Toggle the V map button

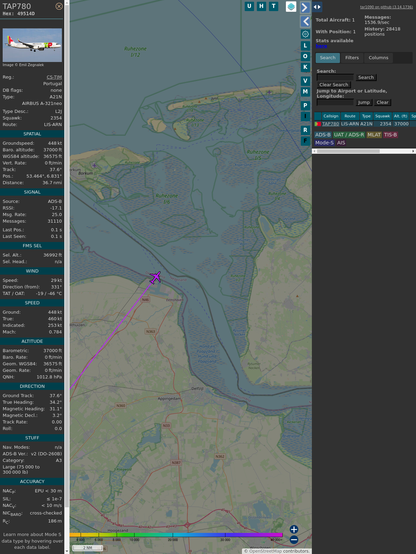pyautogui.click(x=305, y=81)
